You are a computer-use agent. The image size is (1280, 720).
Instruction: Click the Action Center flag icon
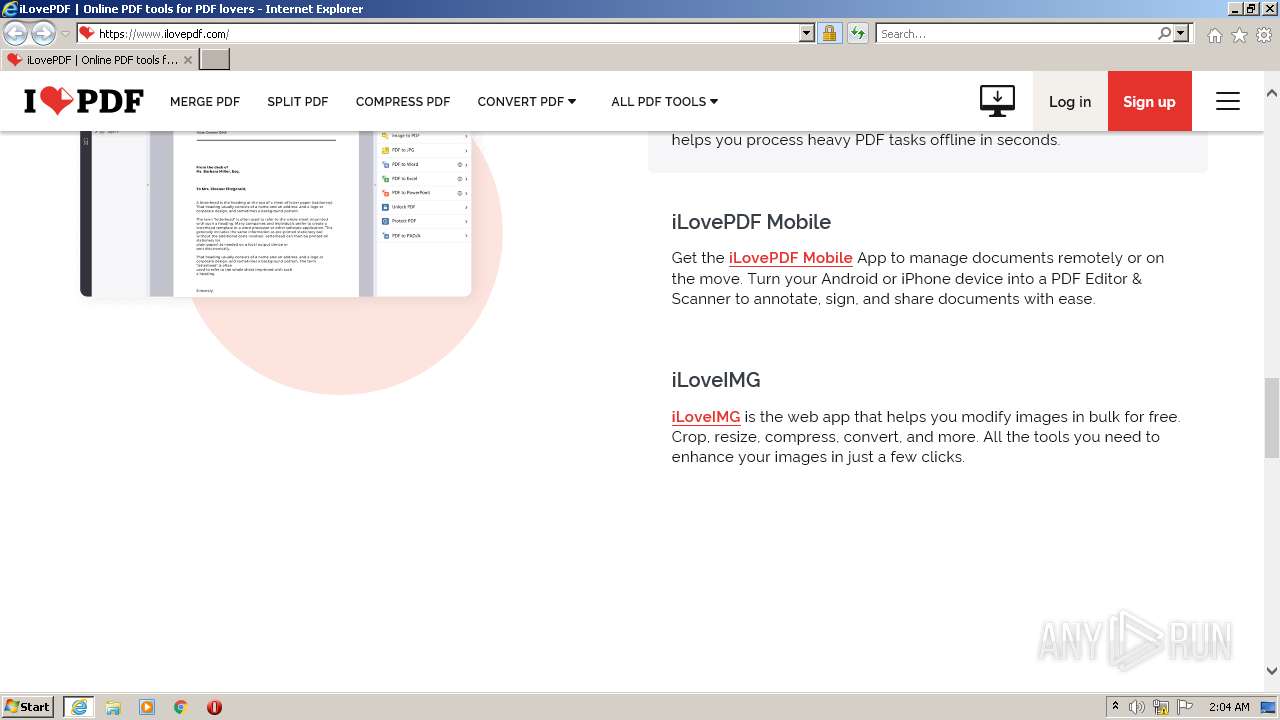click(x=1185, y=707)
